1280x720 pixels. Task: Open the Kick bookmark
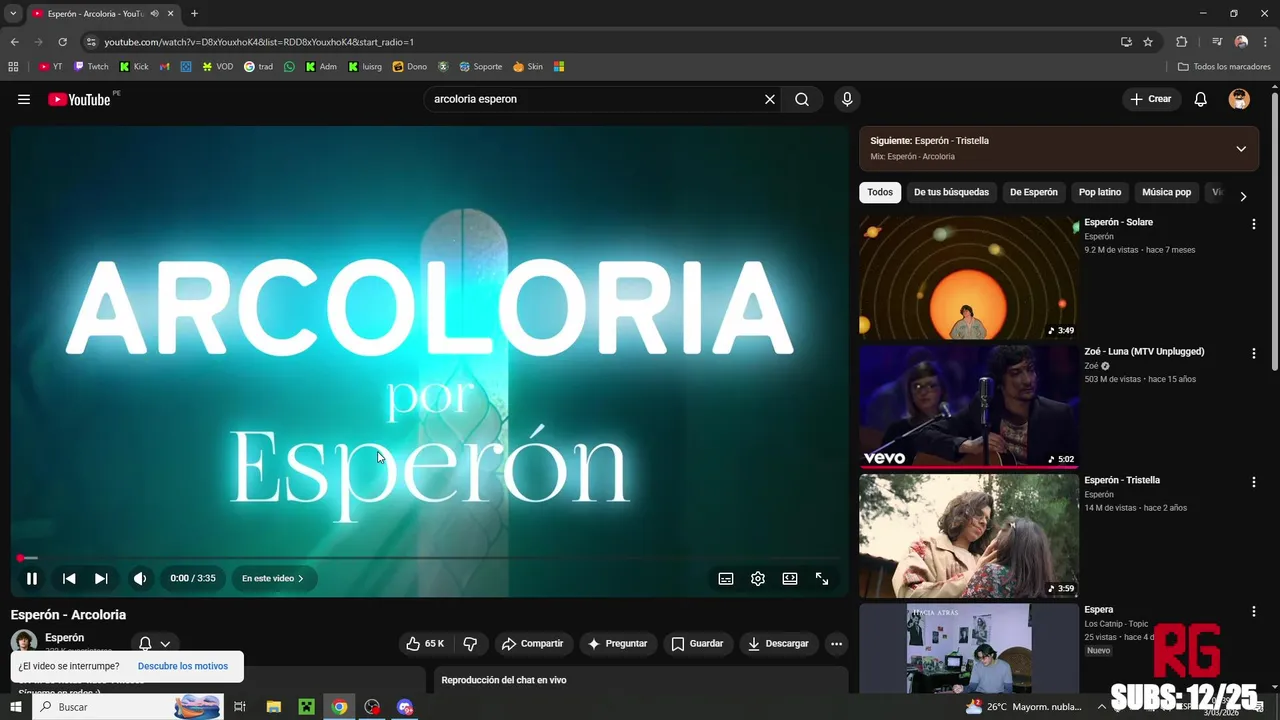tap(134, 67)
